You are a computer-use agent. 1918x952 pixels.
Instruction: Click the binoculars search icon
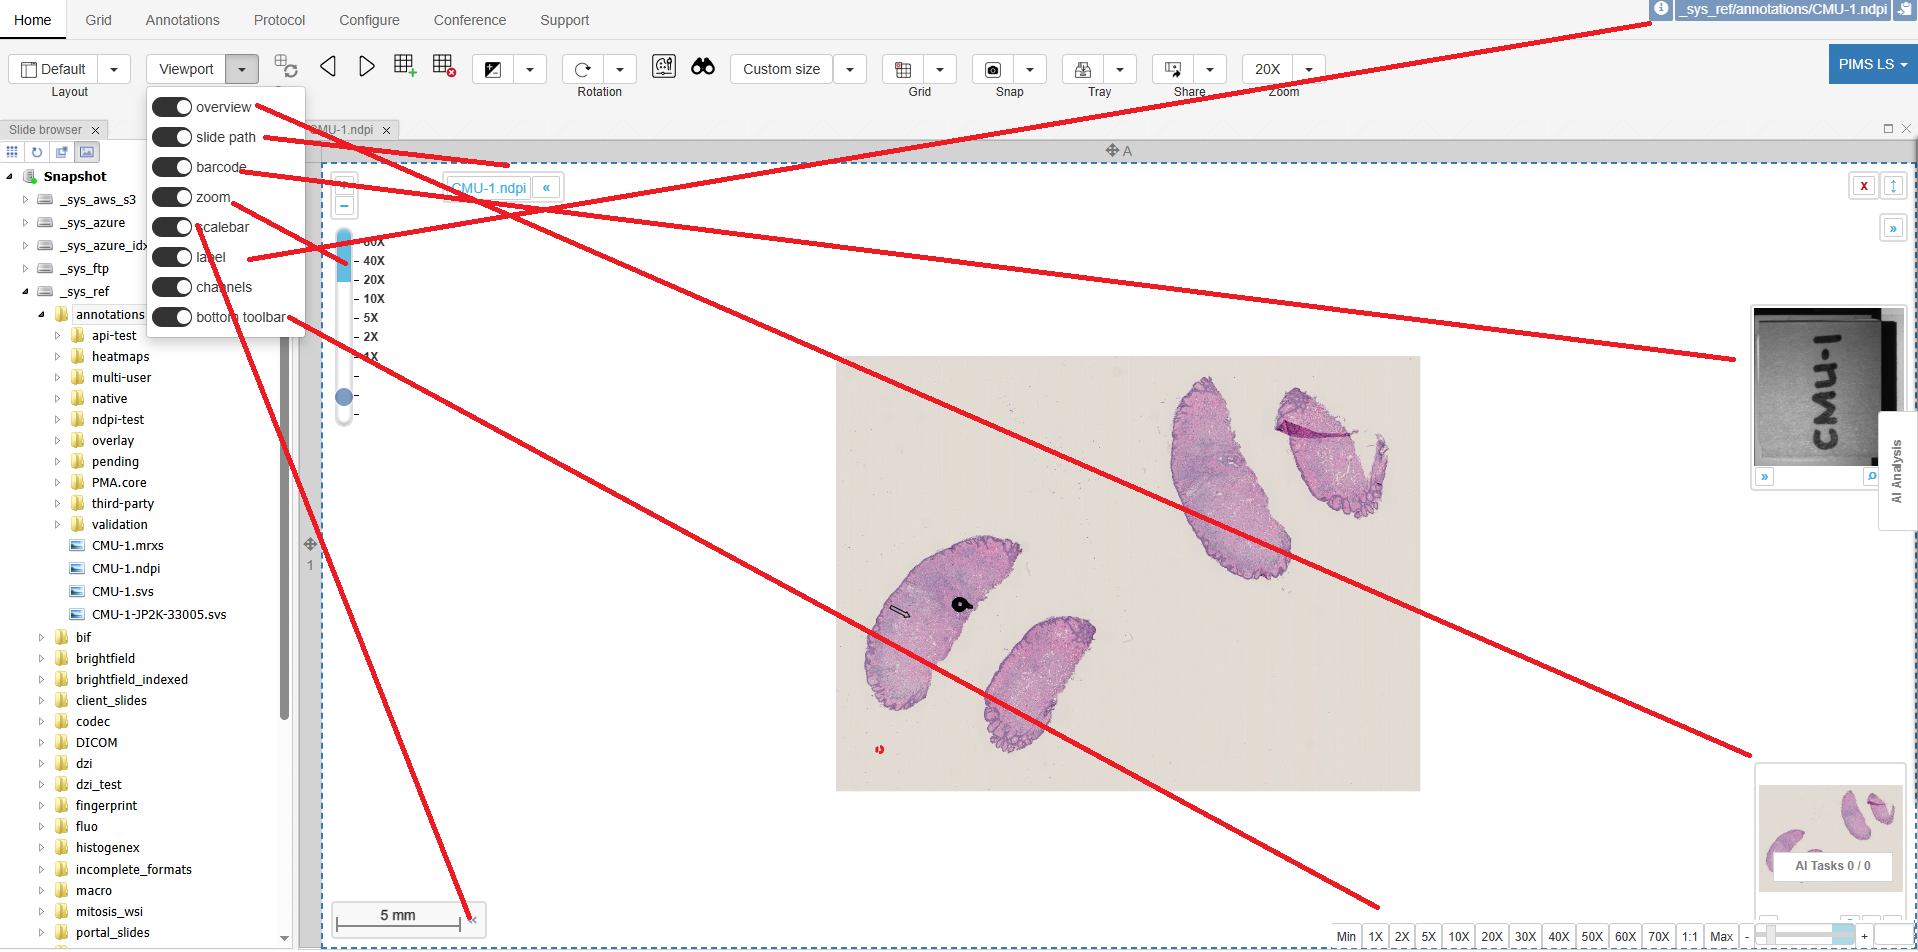[x=703, y=67]
